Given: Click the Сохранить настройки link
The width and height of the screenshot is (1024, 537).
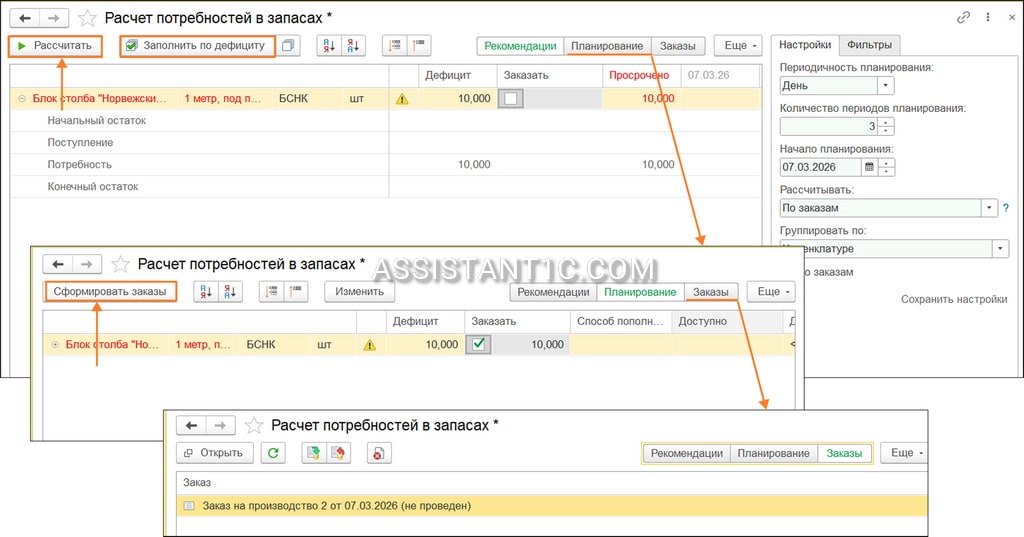Looking at the screenshot, I should point(954,299).
